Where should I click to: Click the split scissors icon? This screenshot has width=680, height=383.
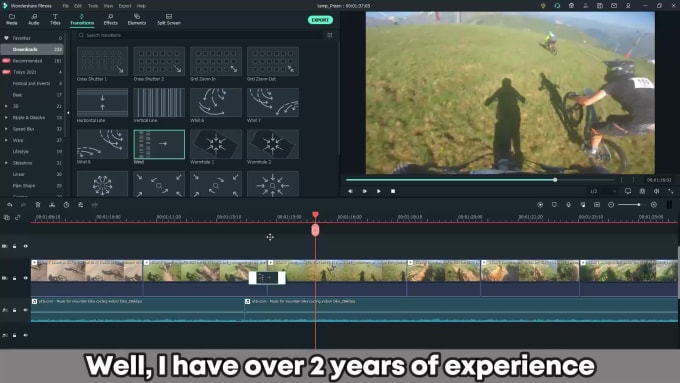click(x=52, y=205)
